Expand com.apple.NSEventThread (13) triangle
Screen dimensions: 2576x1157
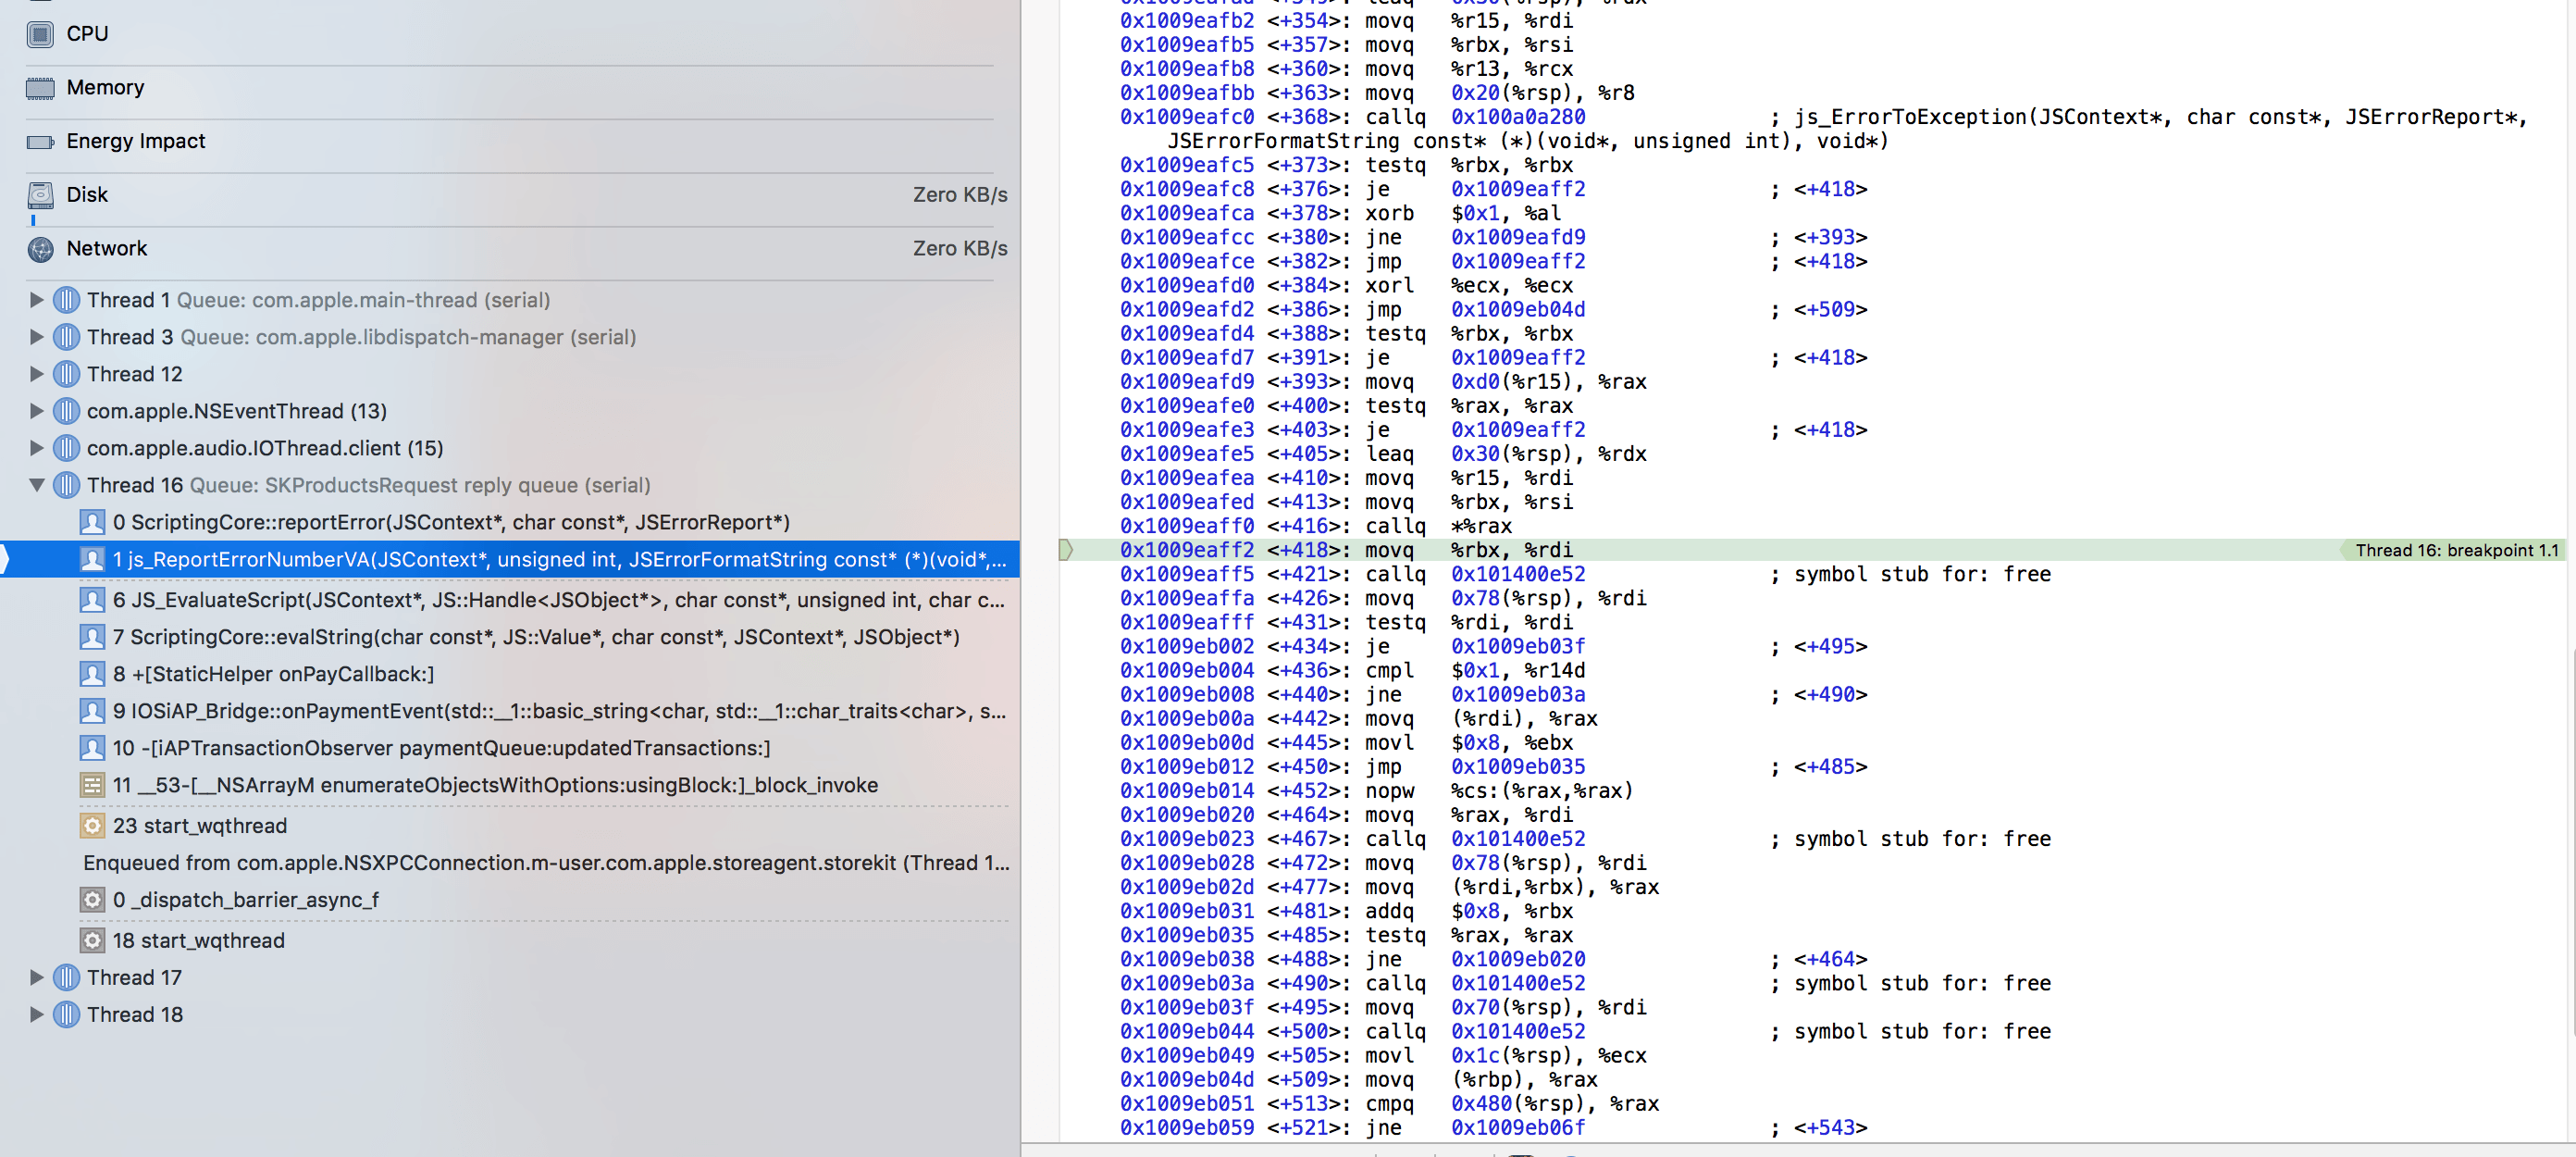point(37,411)
